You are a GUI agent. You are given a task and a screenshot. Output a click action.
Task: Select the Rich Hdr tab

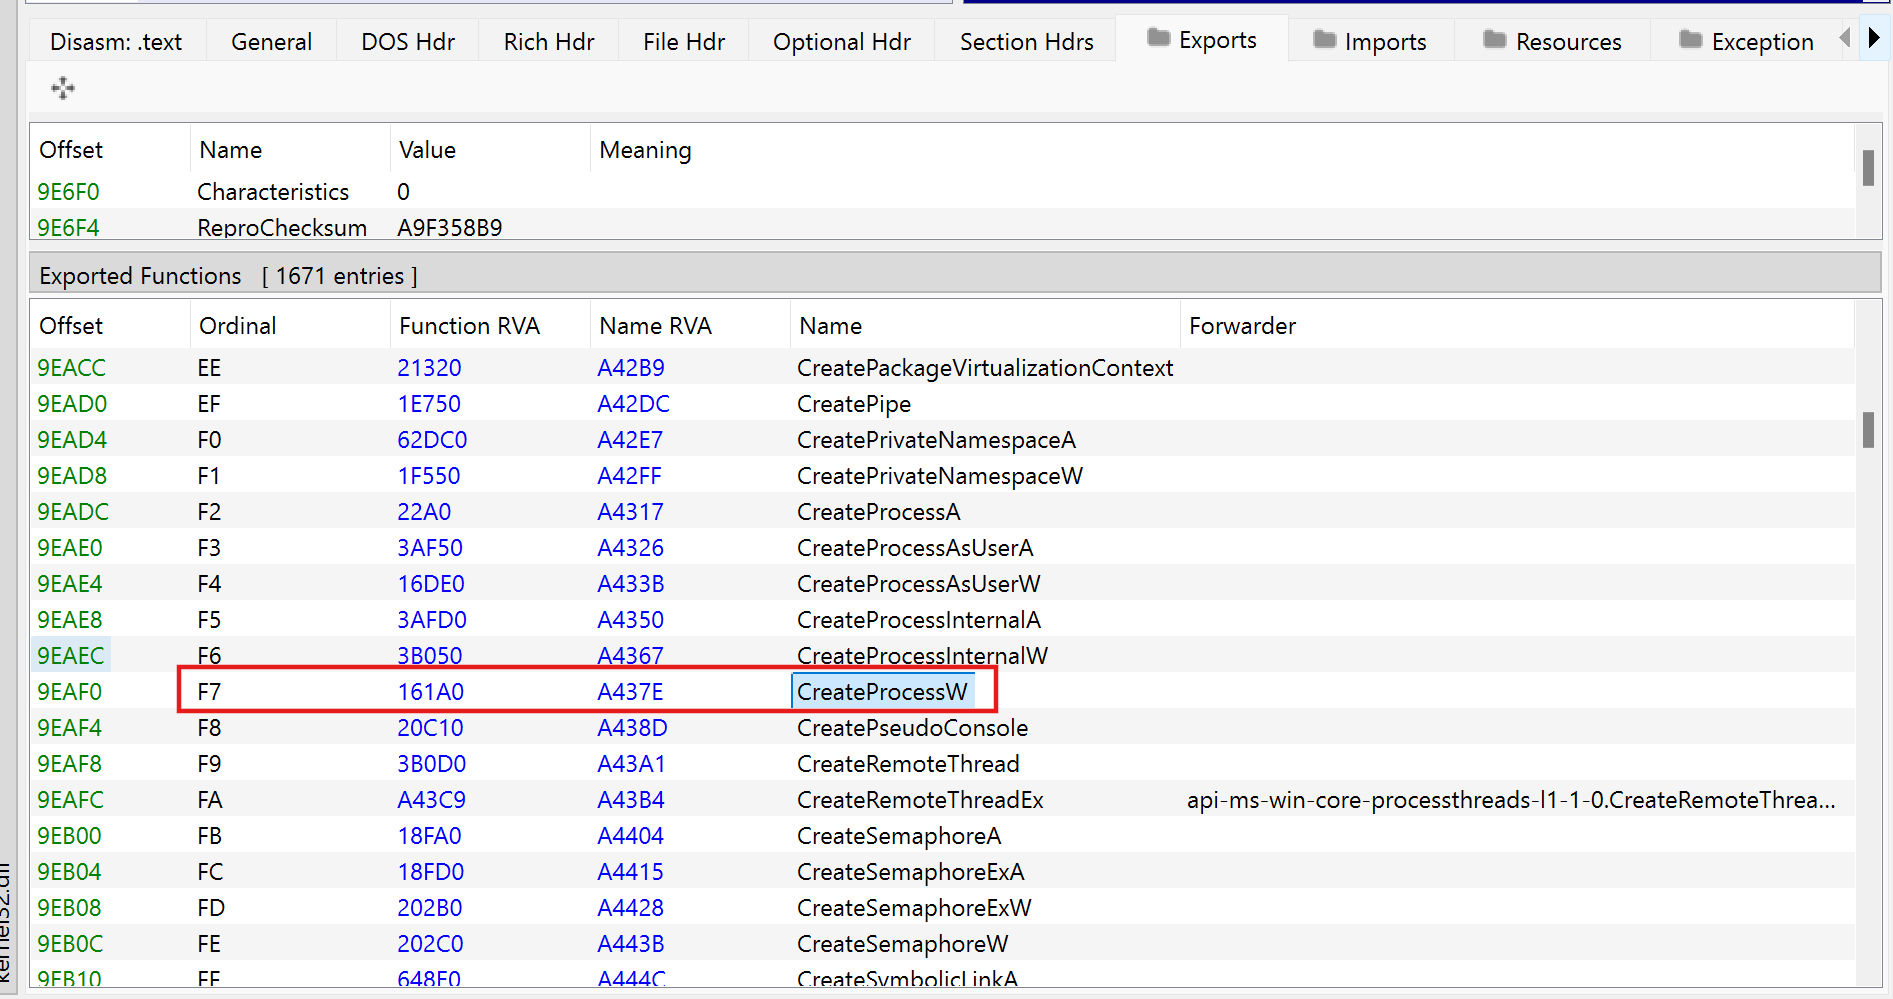(x=548, y=42)
